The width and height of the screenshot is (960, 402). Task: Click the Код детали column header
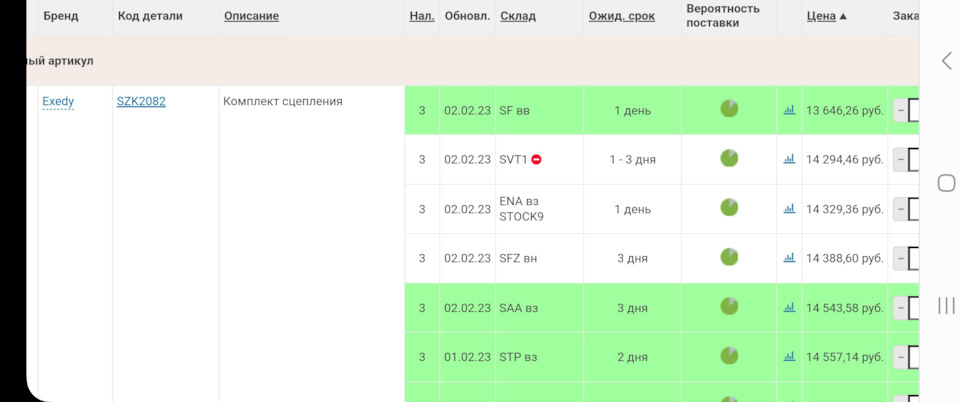[150, 17]
